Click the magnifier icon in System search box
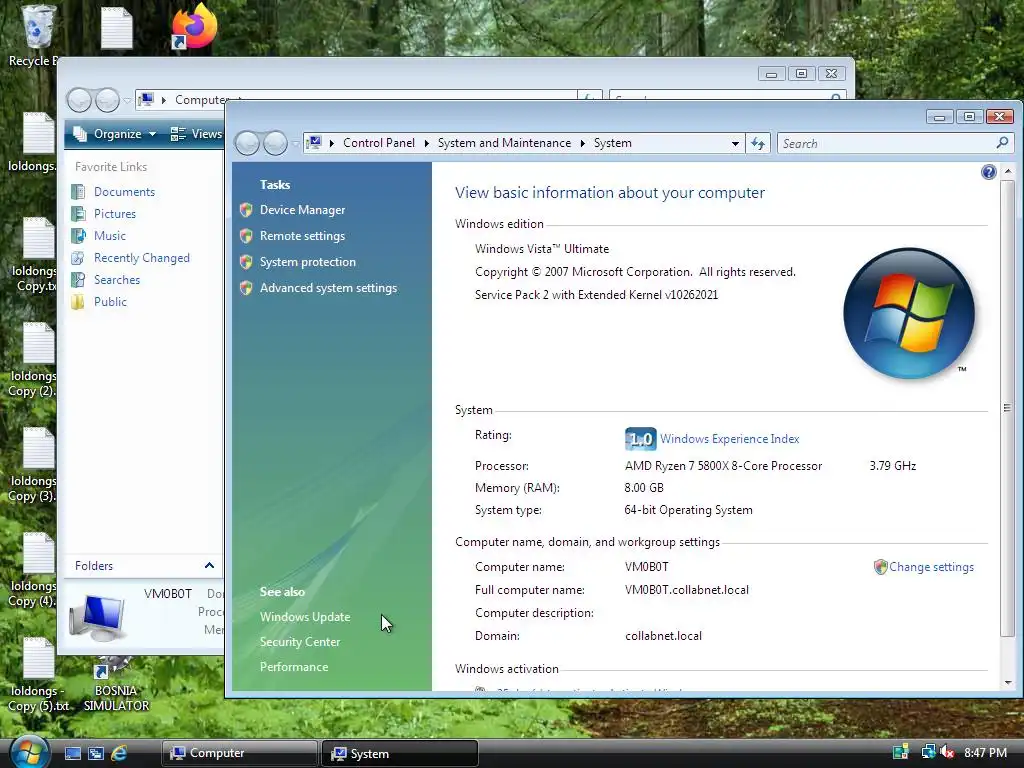1024x768 pixels. pyautogui.click(x=1002, y=142)
